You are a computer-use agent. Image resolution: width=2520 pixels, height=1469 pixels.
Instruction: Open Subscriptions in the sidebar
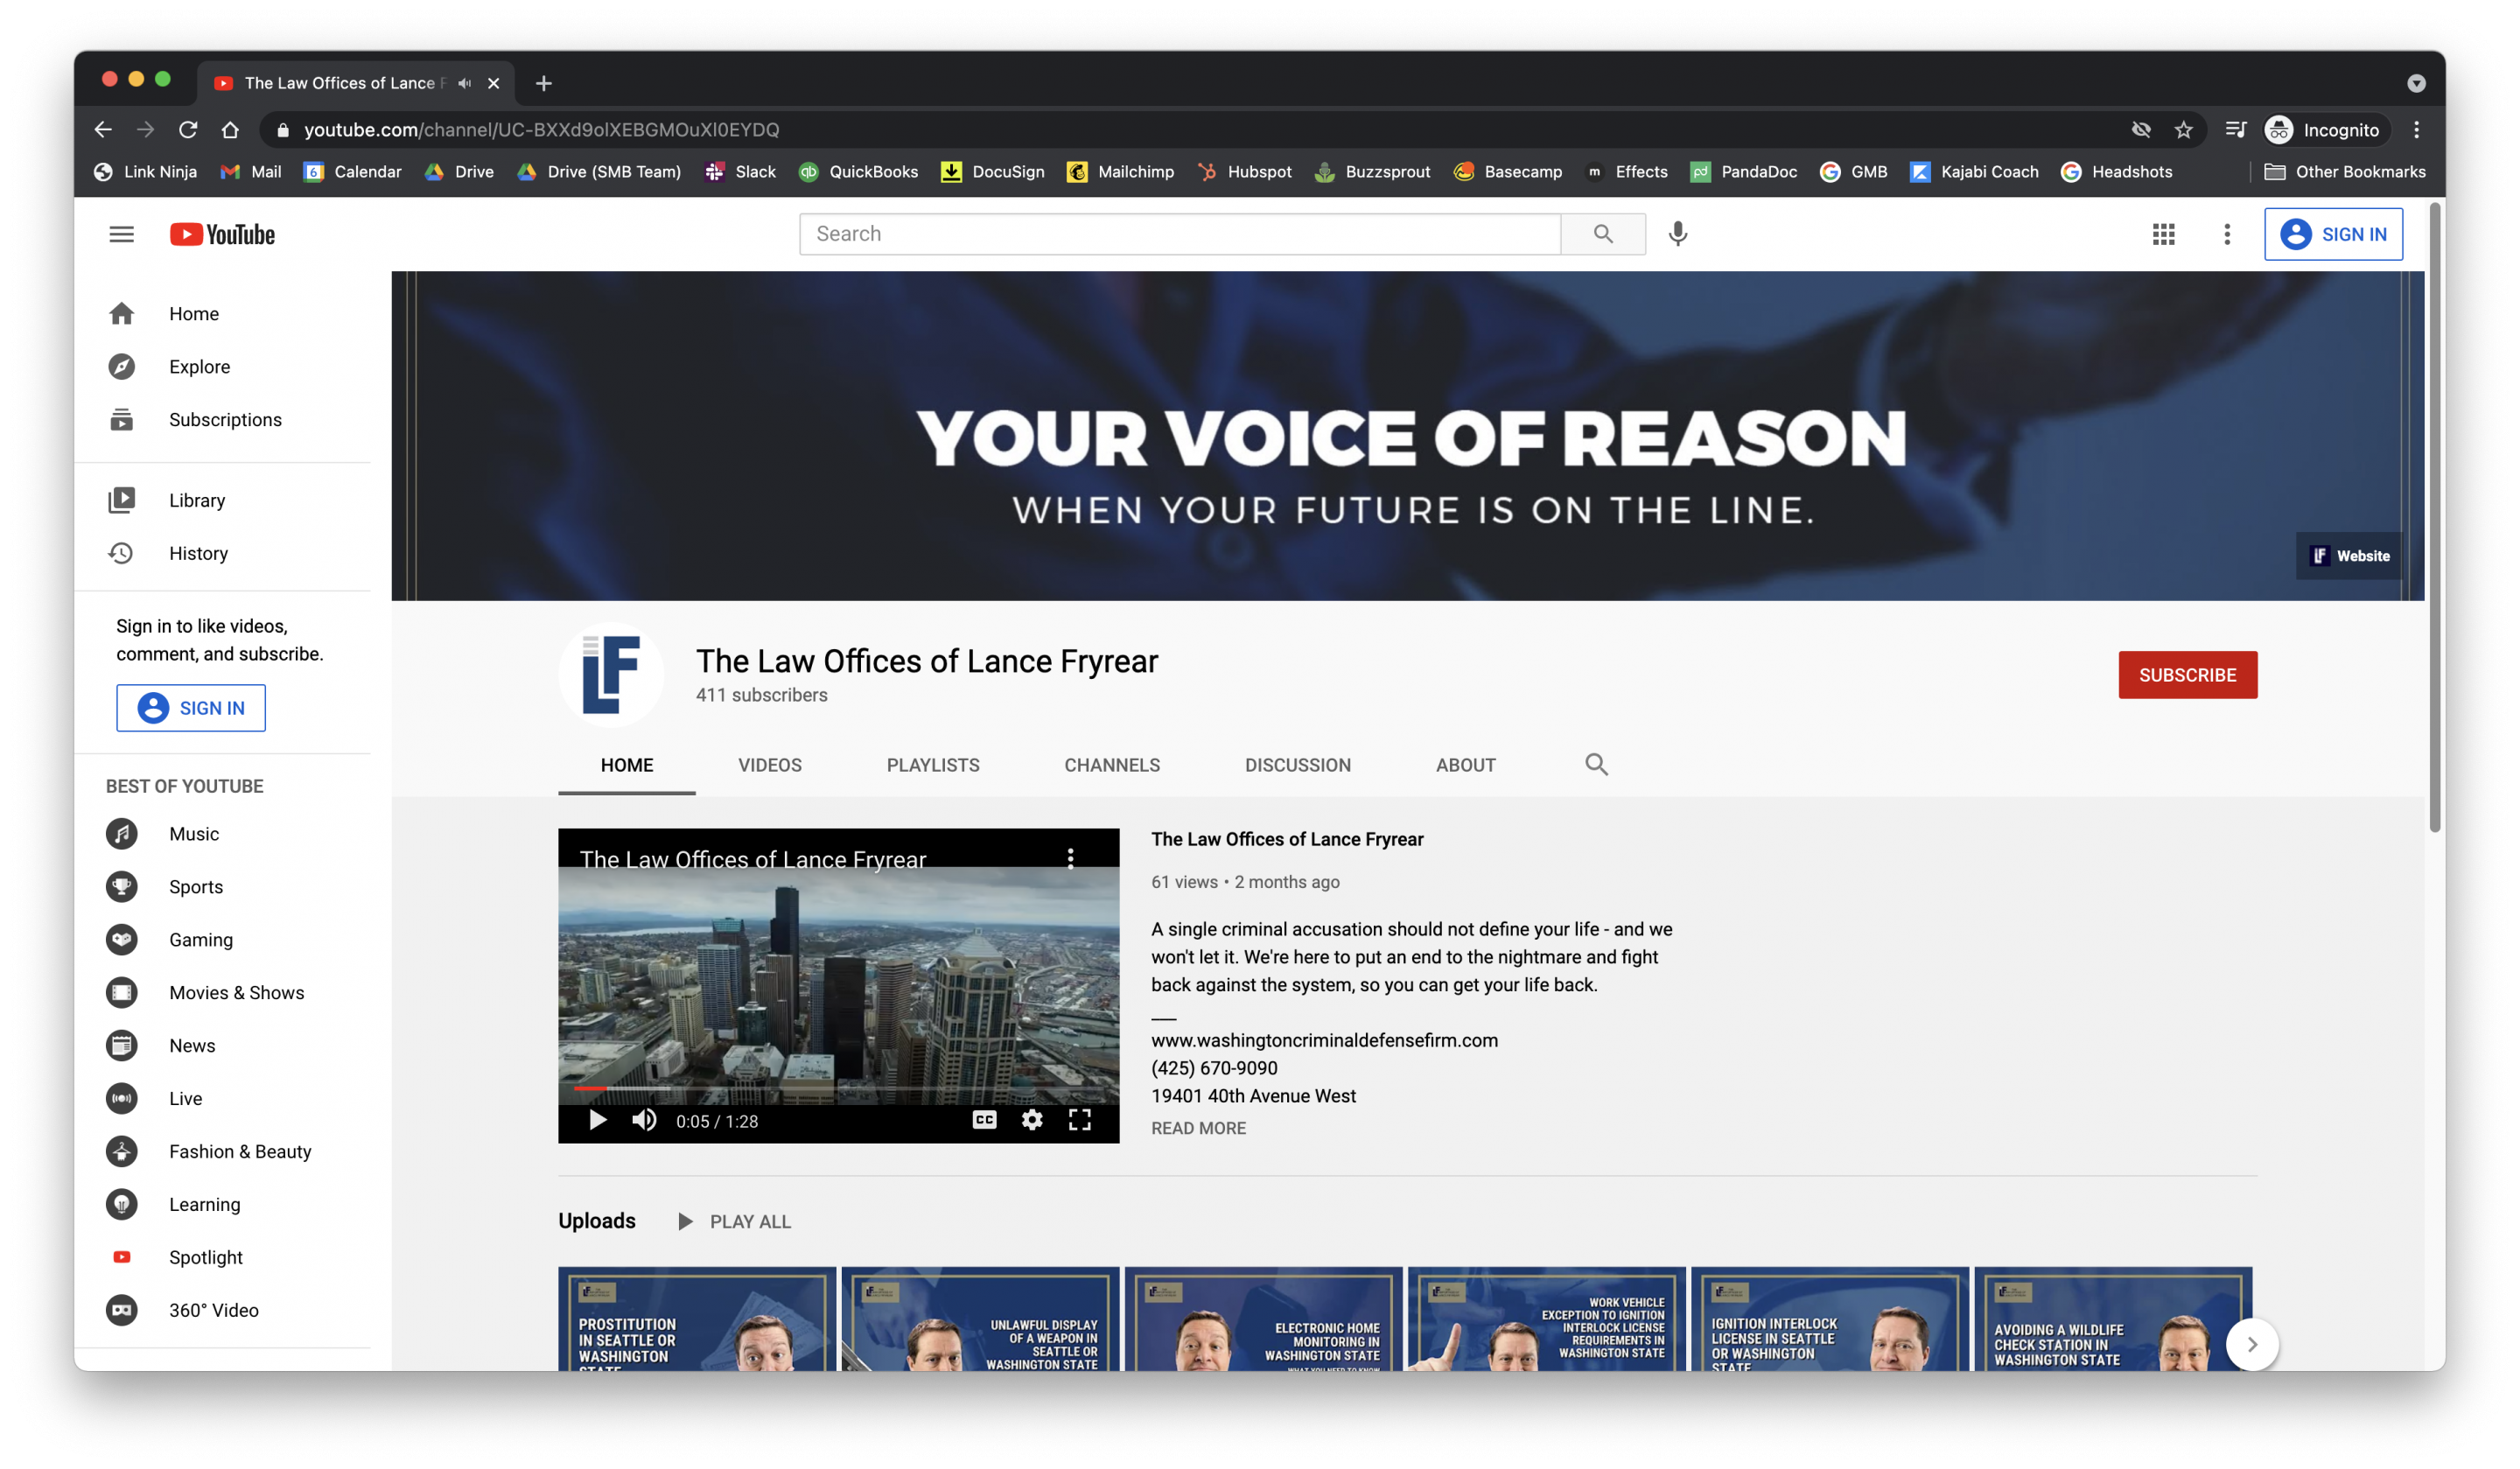[222, 420]
